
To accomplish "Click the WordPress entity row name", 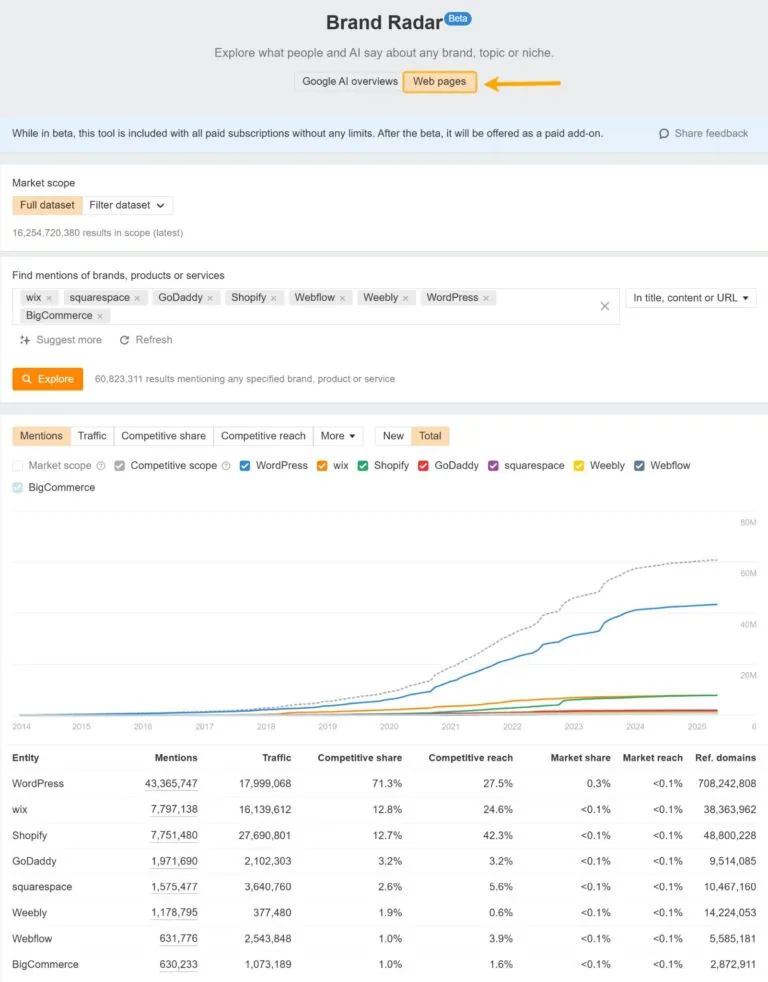I will [x=38, y=783].
